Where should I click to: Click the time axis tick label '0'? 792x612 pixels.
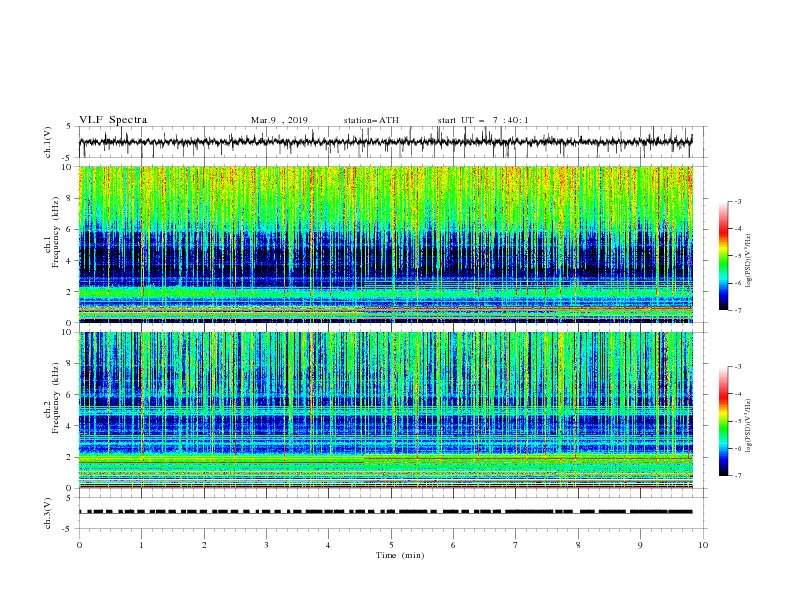tap(79, 545)
